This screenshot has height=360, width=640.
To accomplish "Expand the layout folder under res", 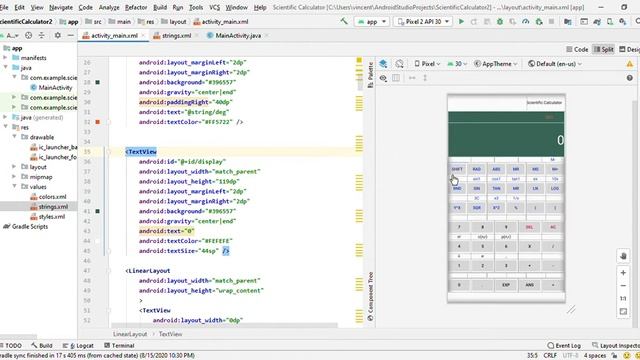I will 14,167.
